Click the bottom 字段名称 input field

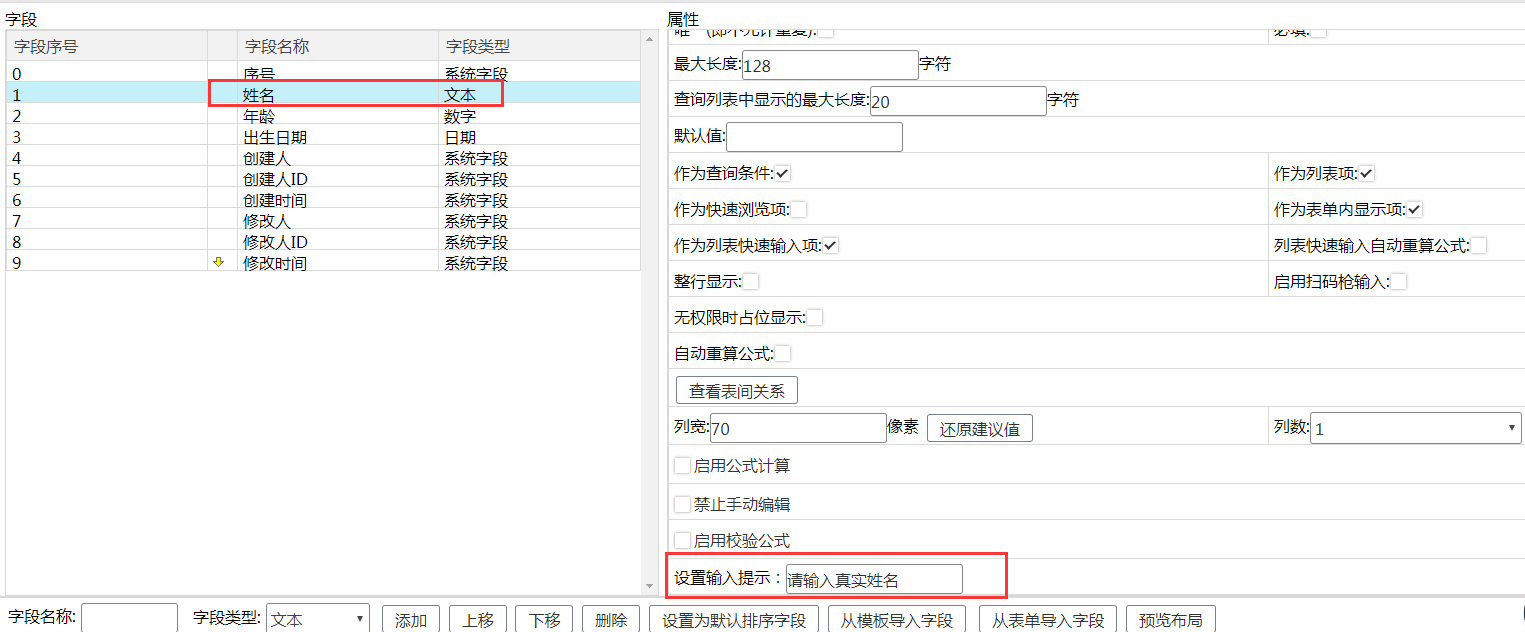129,619
